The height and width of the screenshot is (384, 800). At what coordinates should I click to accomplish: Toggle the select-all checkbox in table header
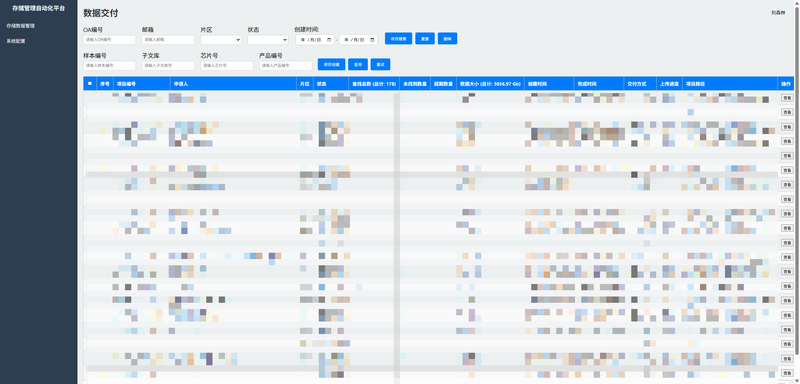point(90,83)
